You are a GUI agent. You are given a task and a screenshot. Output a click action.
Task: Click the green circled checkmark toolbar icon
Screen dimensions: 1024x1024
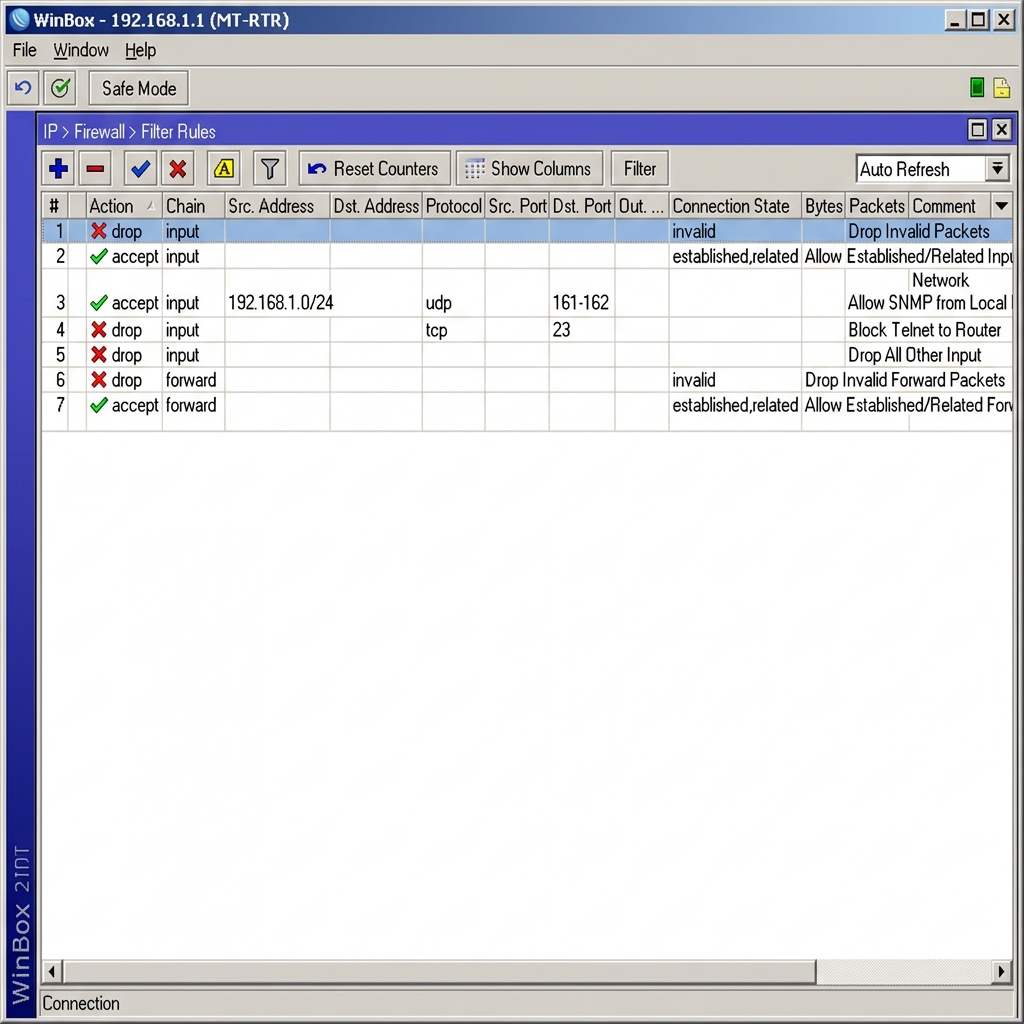coord(60,88)
